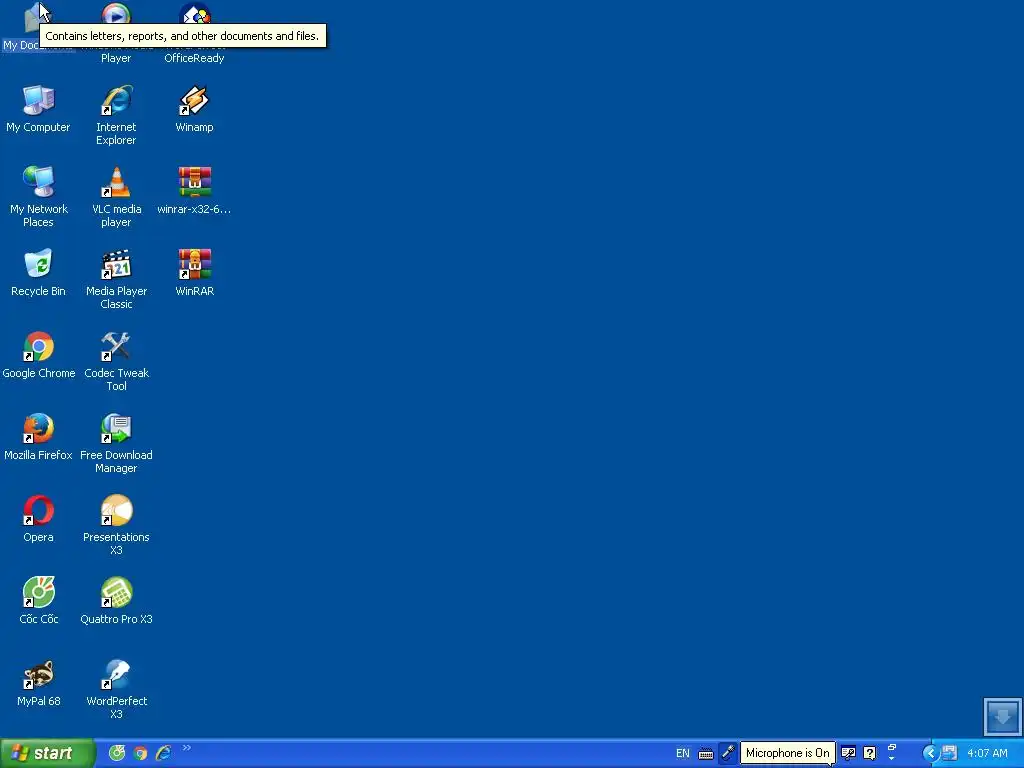1024x768 pixels.
Task: Show hidden tray icons with the arrow
Action: (931, 753)
